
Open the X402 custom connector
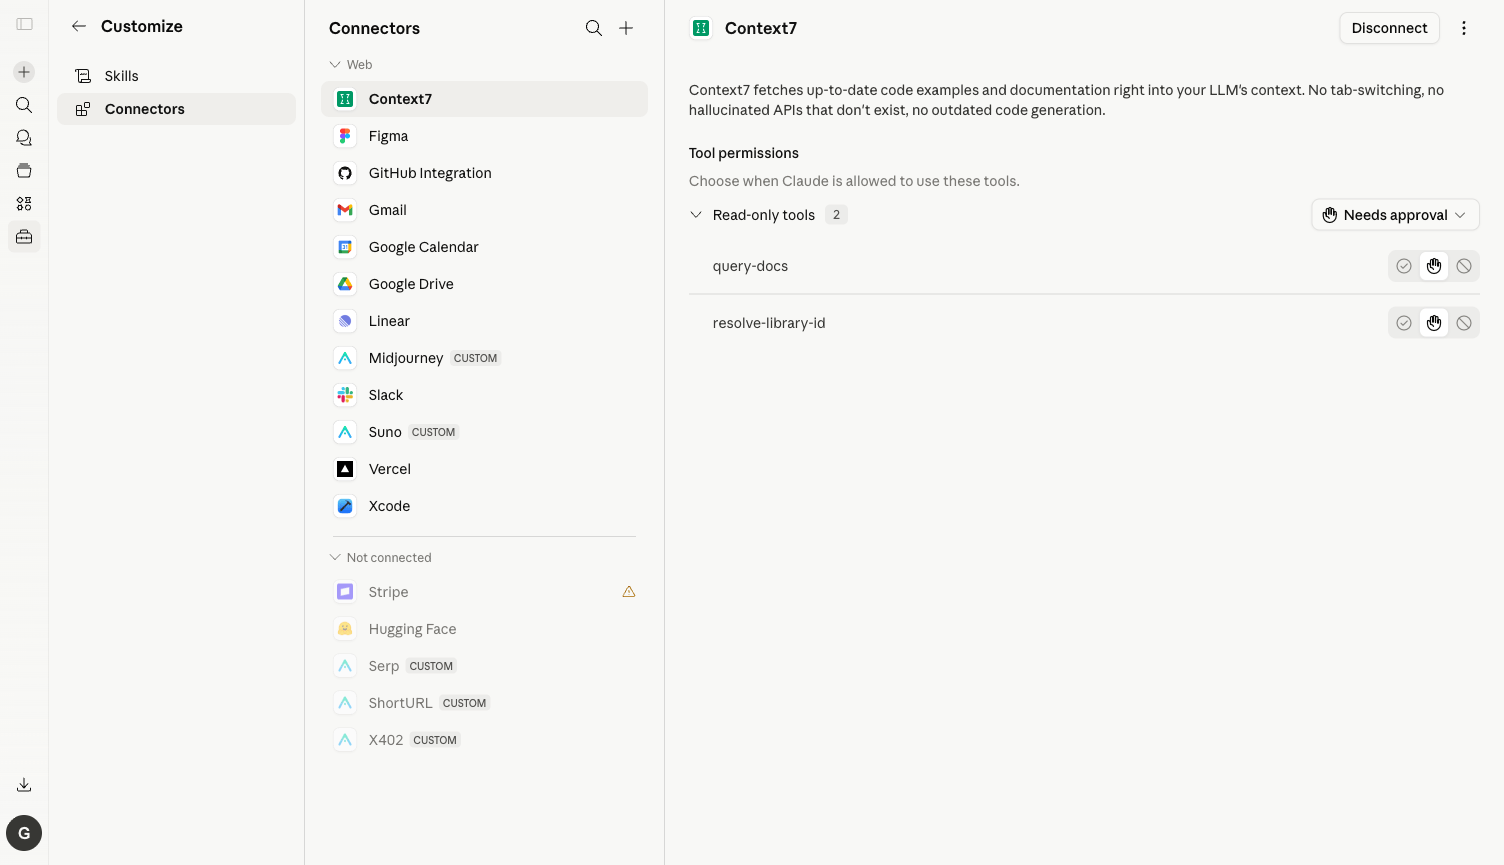(x=484, y=740)
